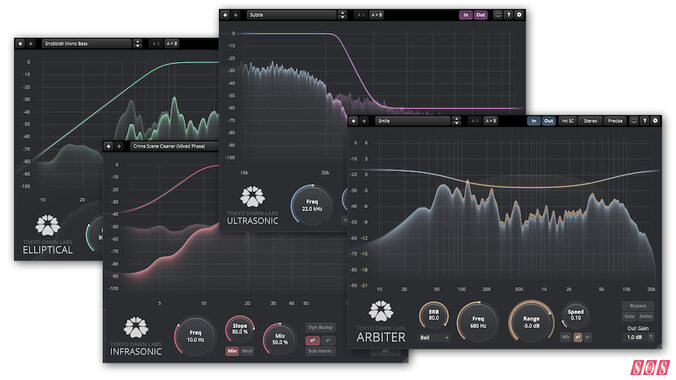
Task: Click the Infrasonic Freq 10.0 Hz knob
Action: 195,336
